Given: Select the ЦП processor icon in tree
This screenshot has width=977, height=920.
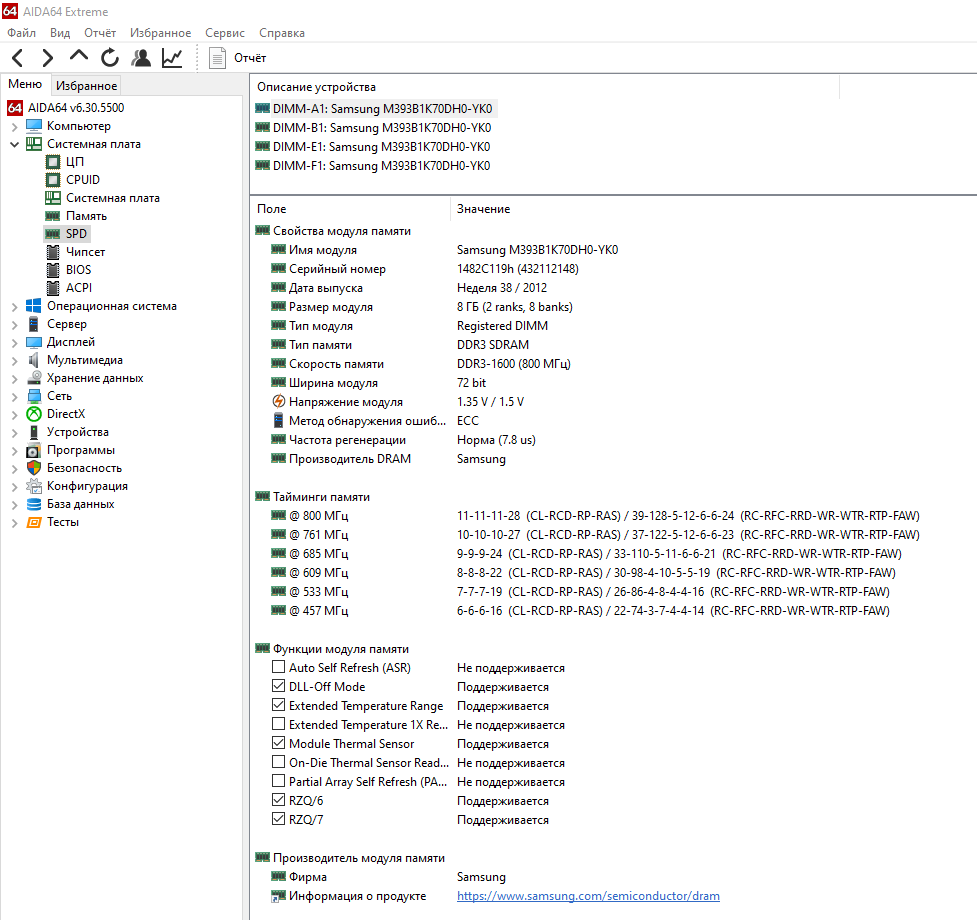Looking at the screenshot, I should [54, 162].
